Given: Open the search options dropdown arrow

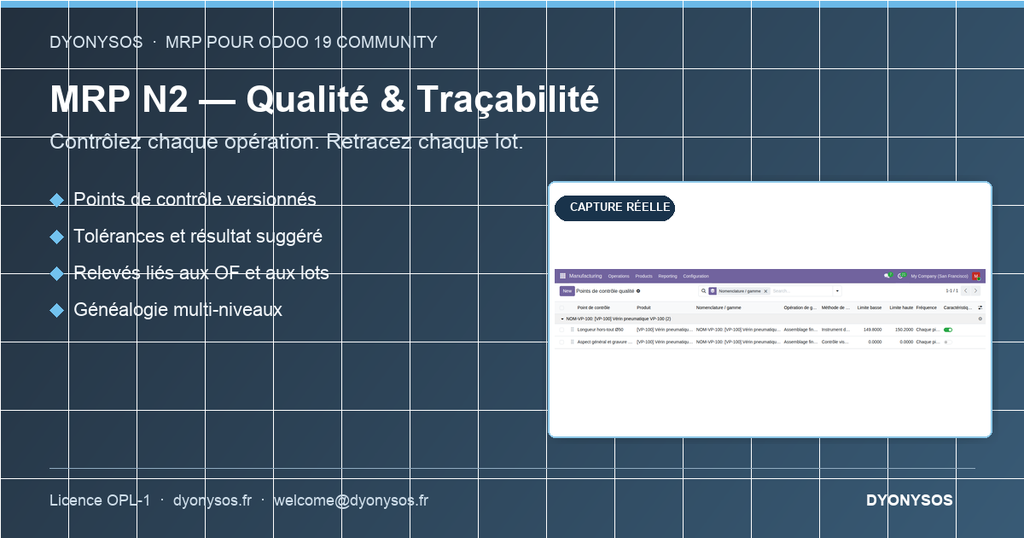Looking at the screenshot, I should click(x=837, y=291).
